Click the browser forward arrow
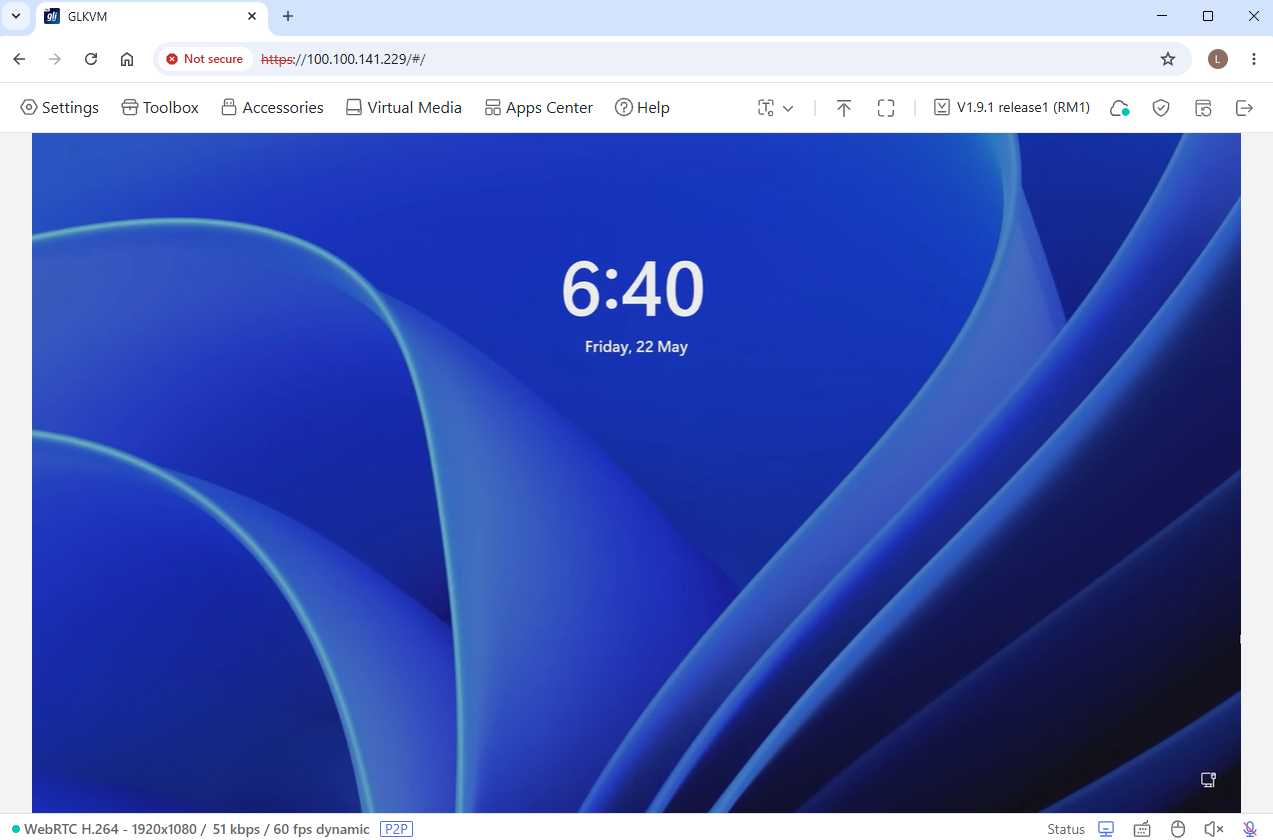 [55, 59]
